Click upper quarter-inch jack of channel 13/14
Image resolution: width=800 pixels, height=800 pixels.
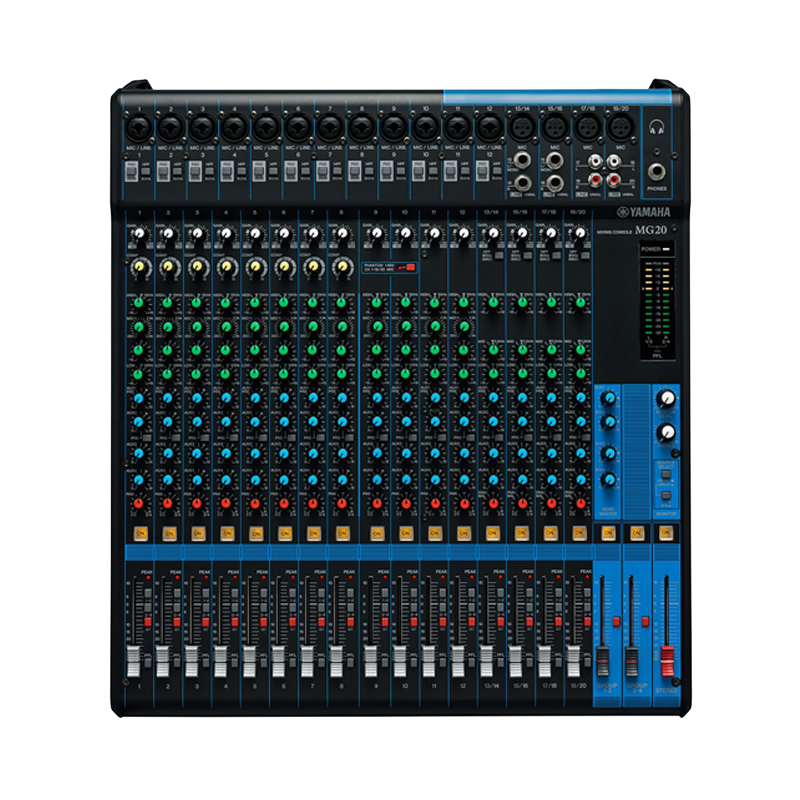[522, 161]
